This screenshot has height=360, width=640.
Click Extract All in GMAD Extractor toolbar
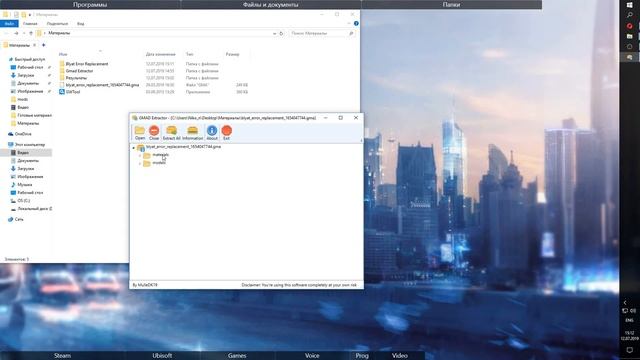(171, 133)
